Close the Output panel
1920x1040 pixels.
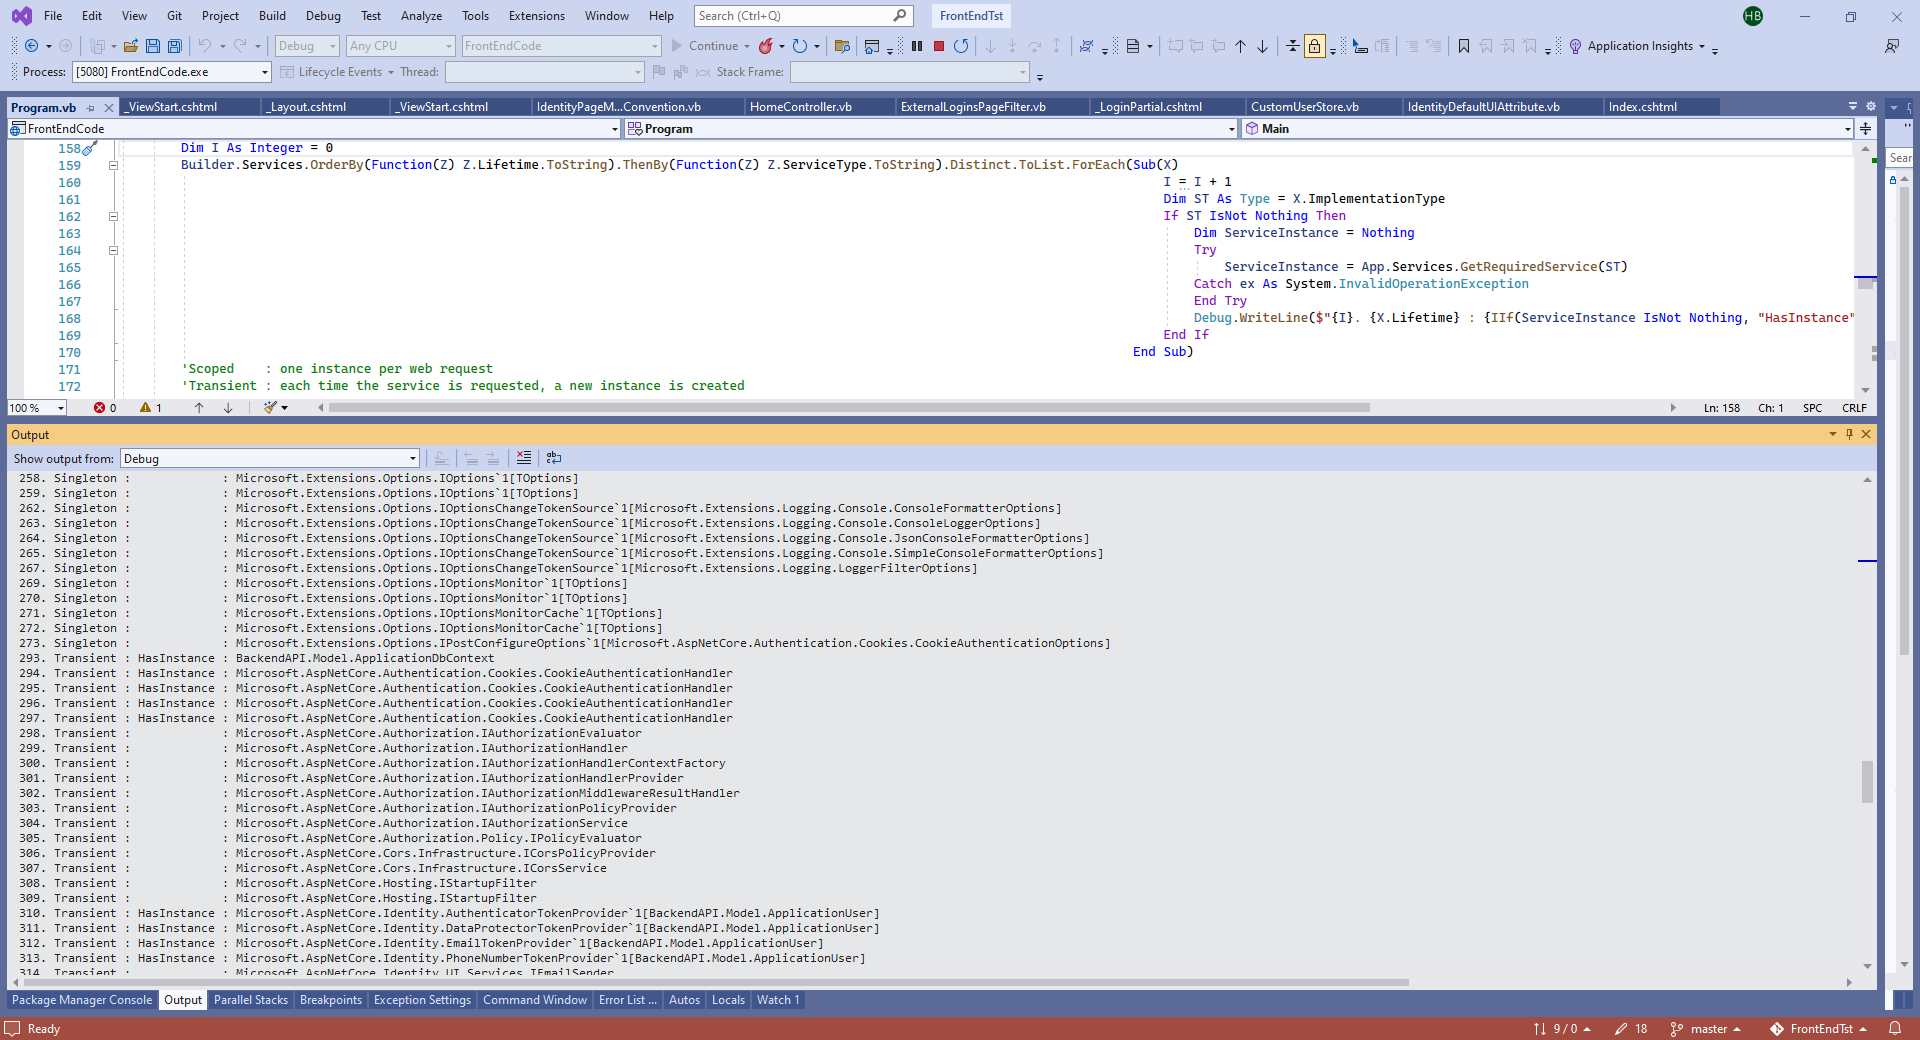(1866, 434)
